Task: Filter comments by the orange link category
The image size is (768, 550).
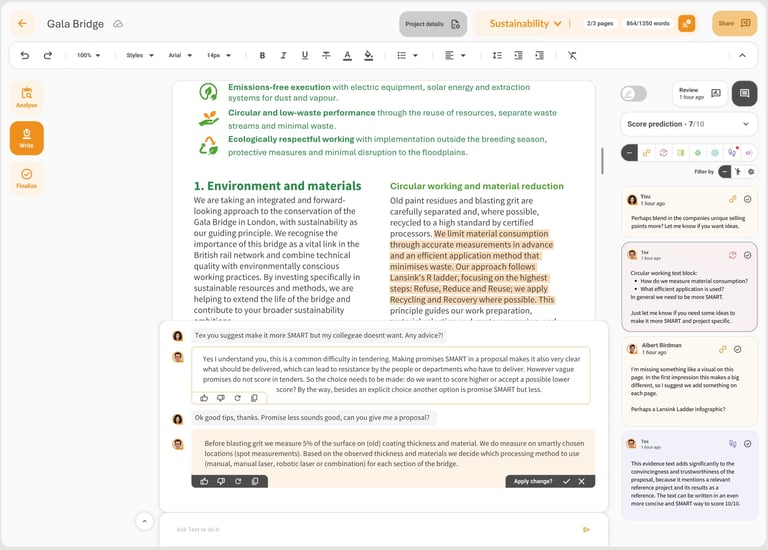Action: point(647,153)
